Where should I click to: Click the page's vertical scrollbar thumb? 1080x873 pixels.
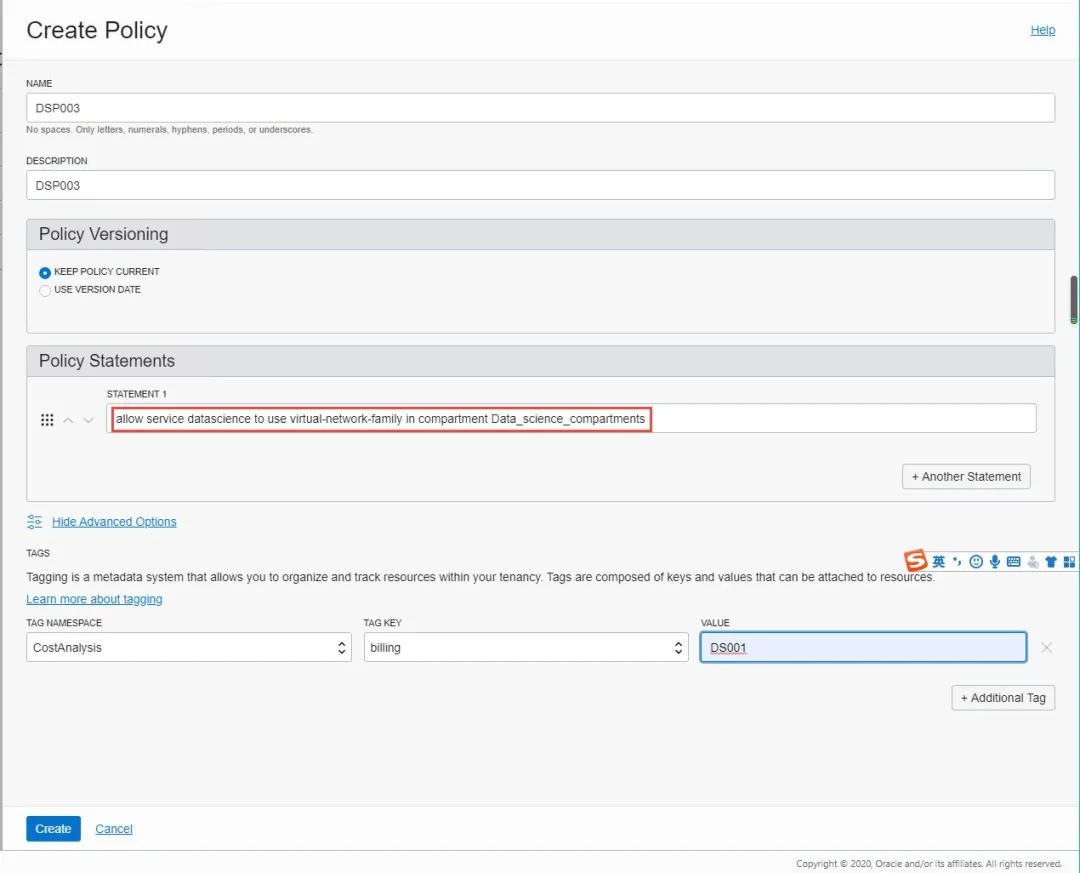[1073, 299]
